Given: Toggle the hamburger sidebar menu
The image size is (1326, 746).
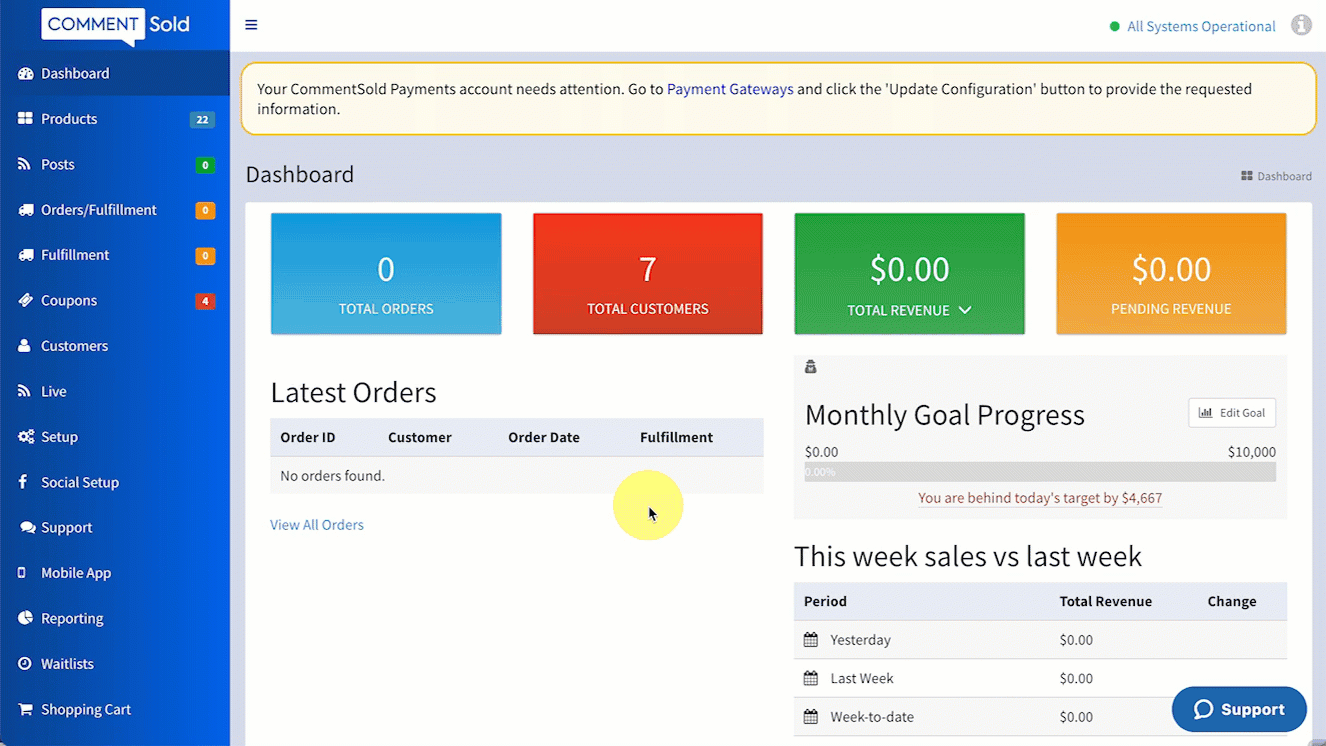Looking at the screenshot, I should (251, 25).
